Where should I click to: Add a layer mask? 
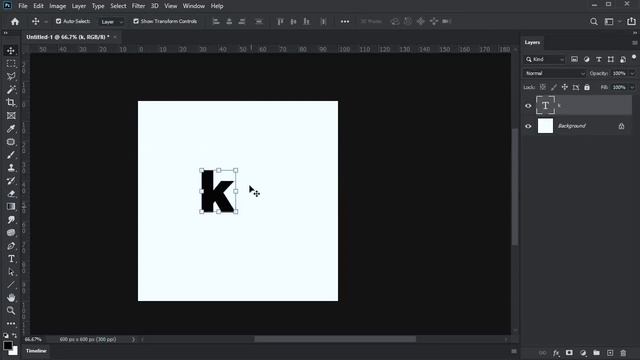(x=569, y=353)
